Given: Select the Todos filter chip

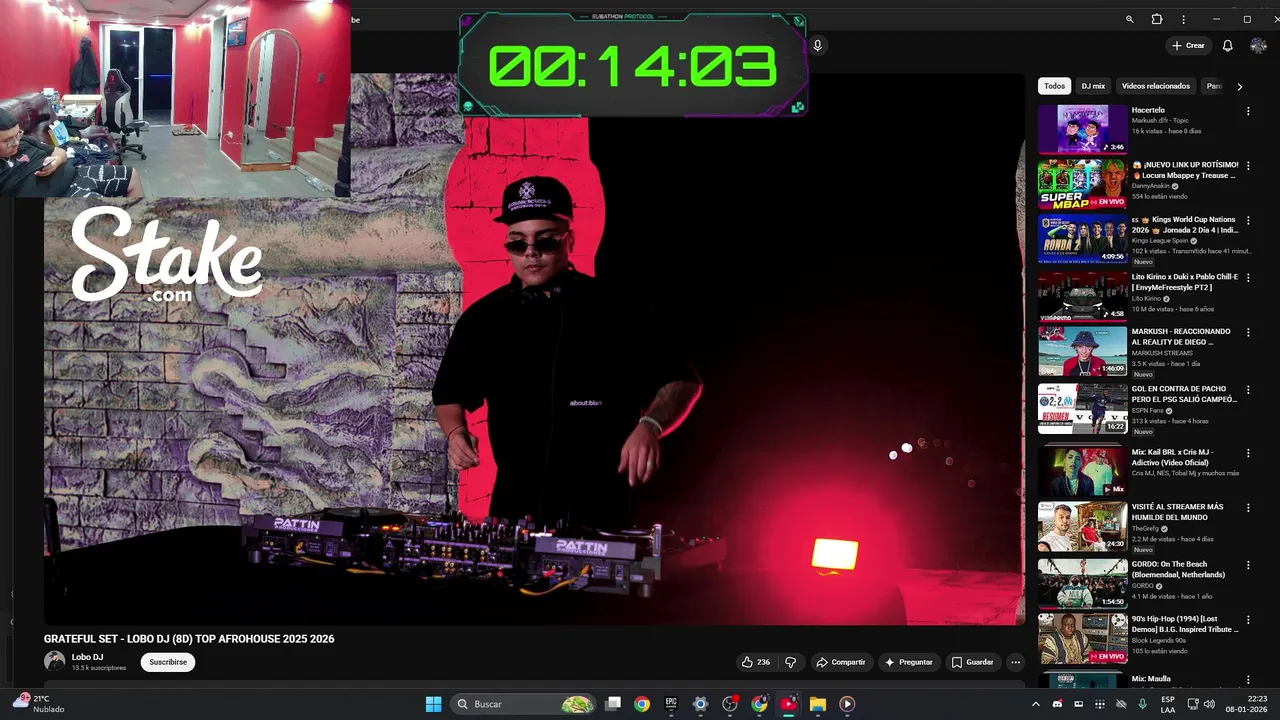Looking at the screenshot, I should click(x=1054, y=86).
